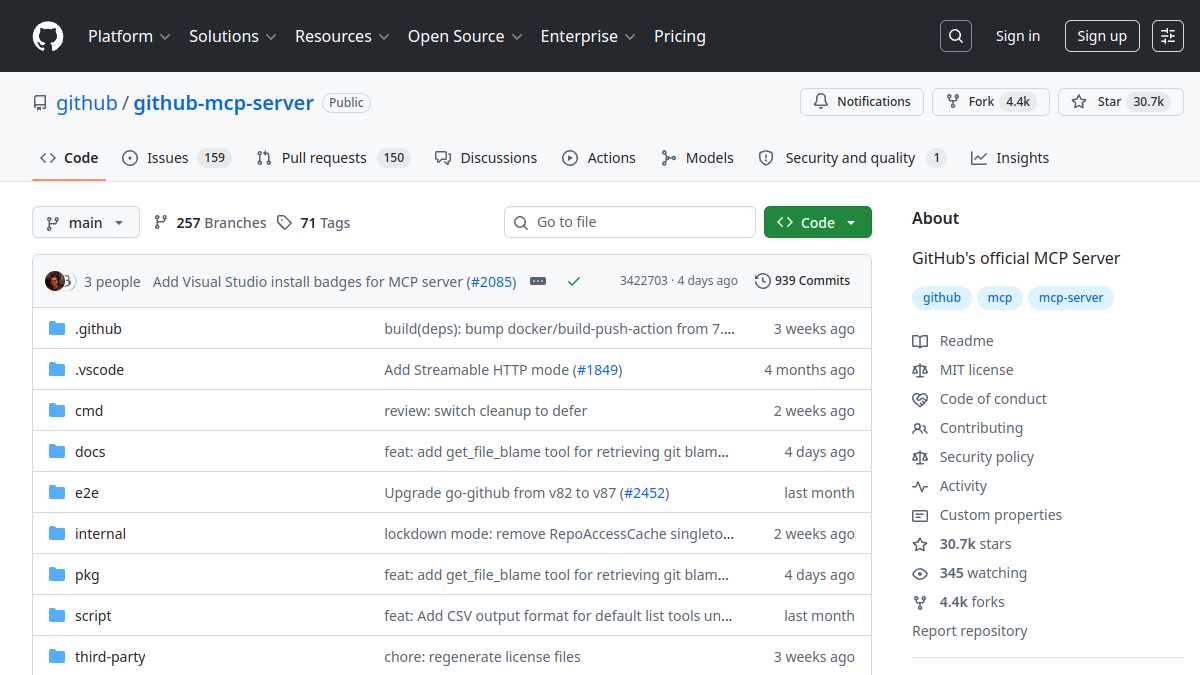Click the Notifications button
The height and width of the screenshot is (675, 1200).
tap(862, 102)
